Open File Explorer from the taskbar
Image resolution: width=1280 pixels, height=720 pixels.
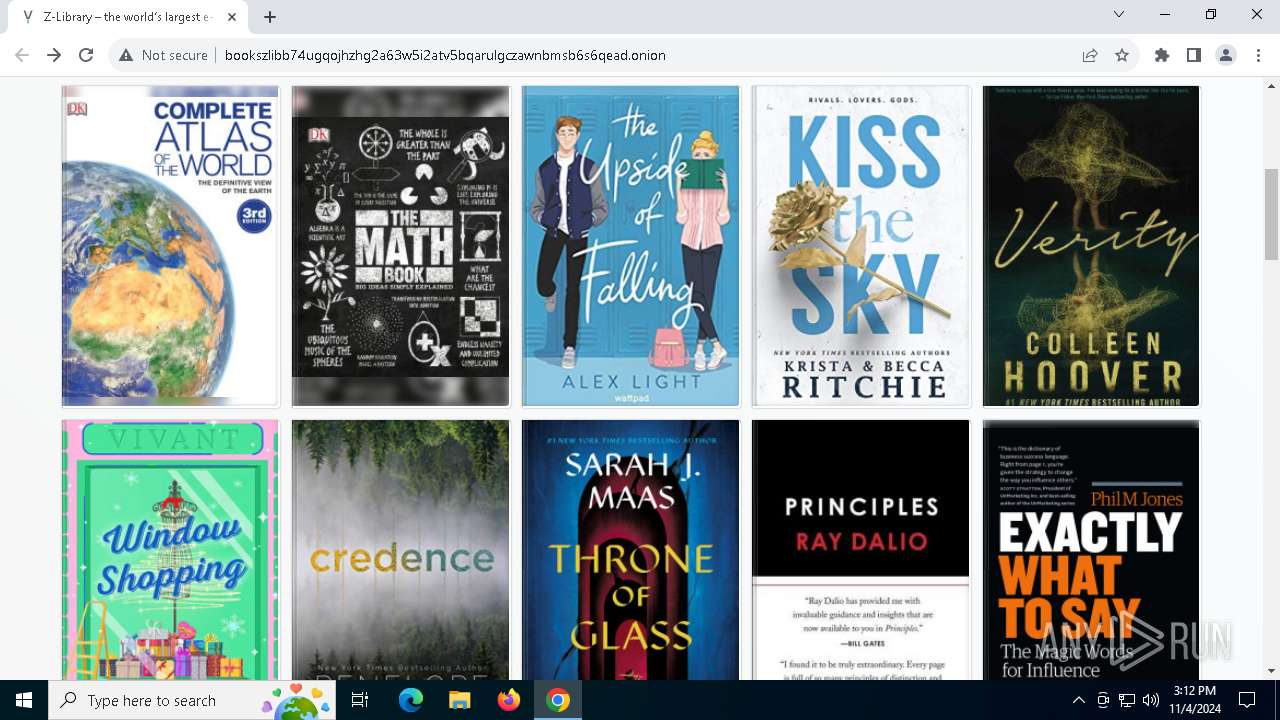tap(459, 700)
